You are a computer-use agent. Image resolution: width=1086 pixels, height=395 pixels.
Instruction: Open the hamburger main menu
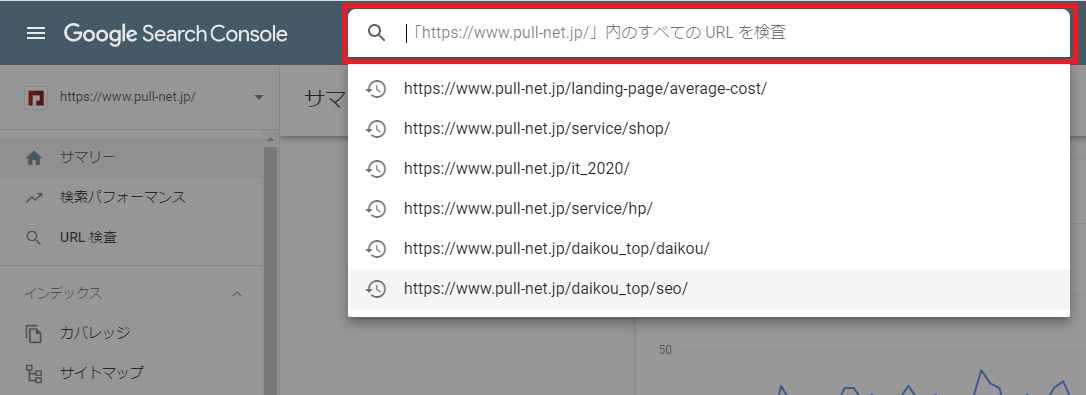pyautogui.click(x=35, y=33)
